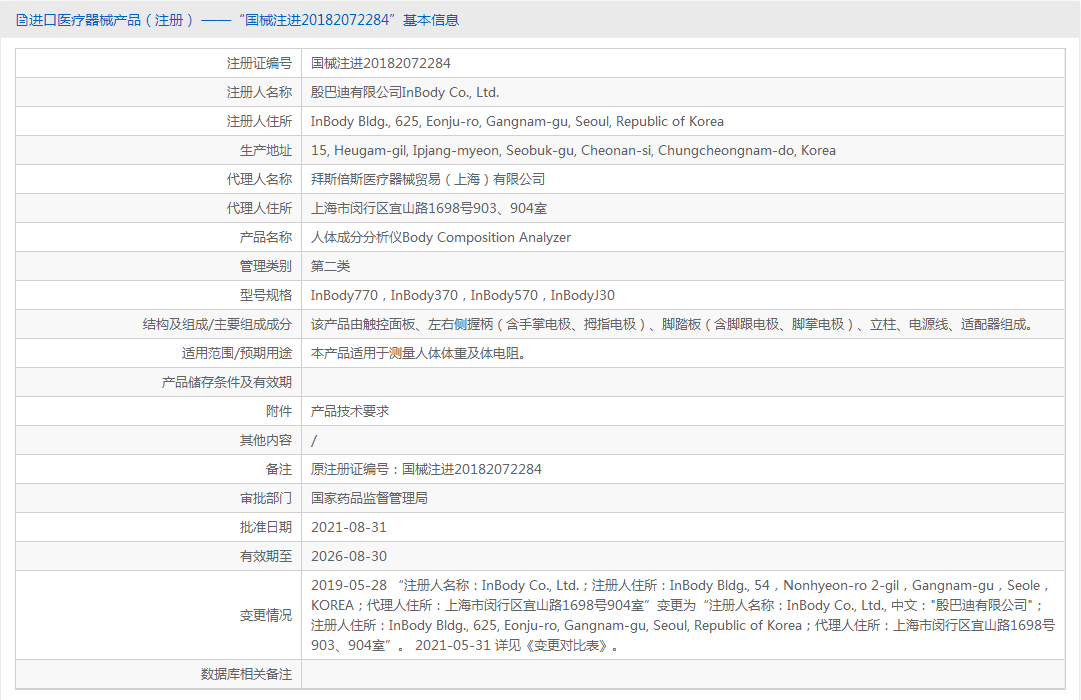Select the 备注 label

point(279,469)
